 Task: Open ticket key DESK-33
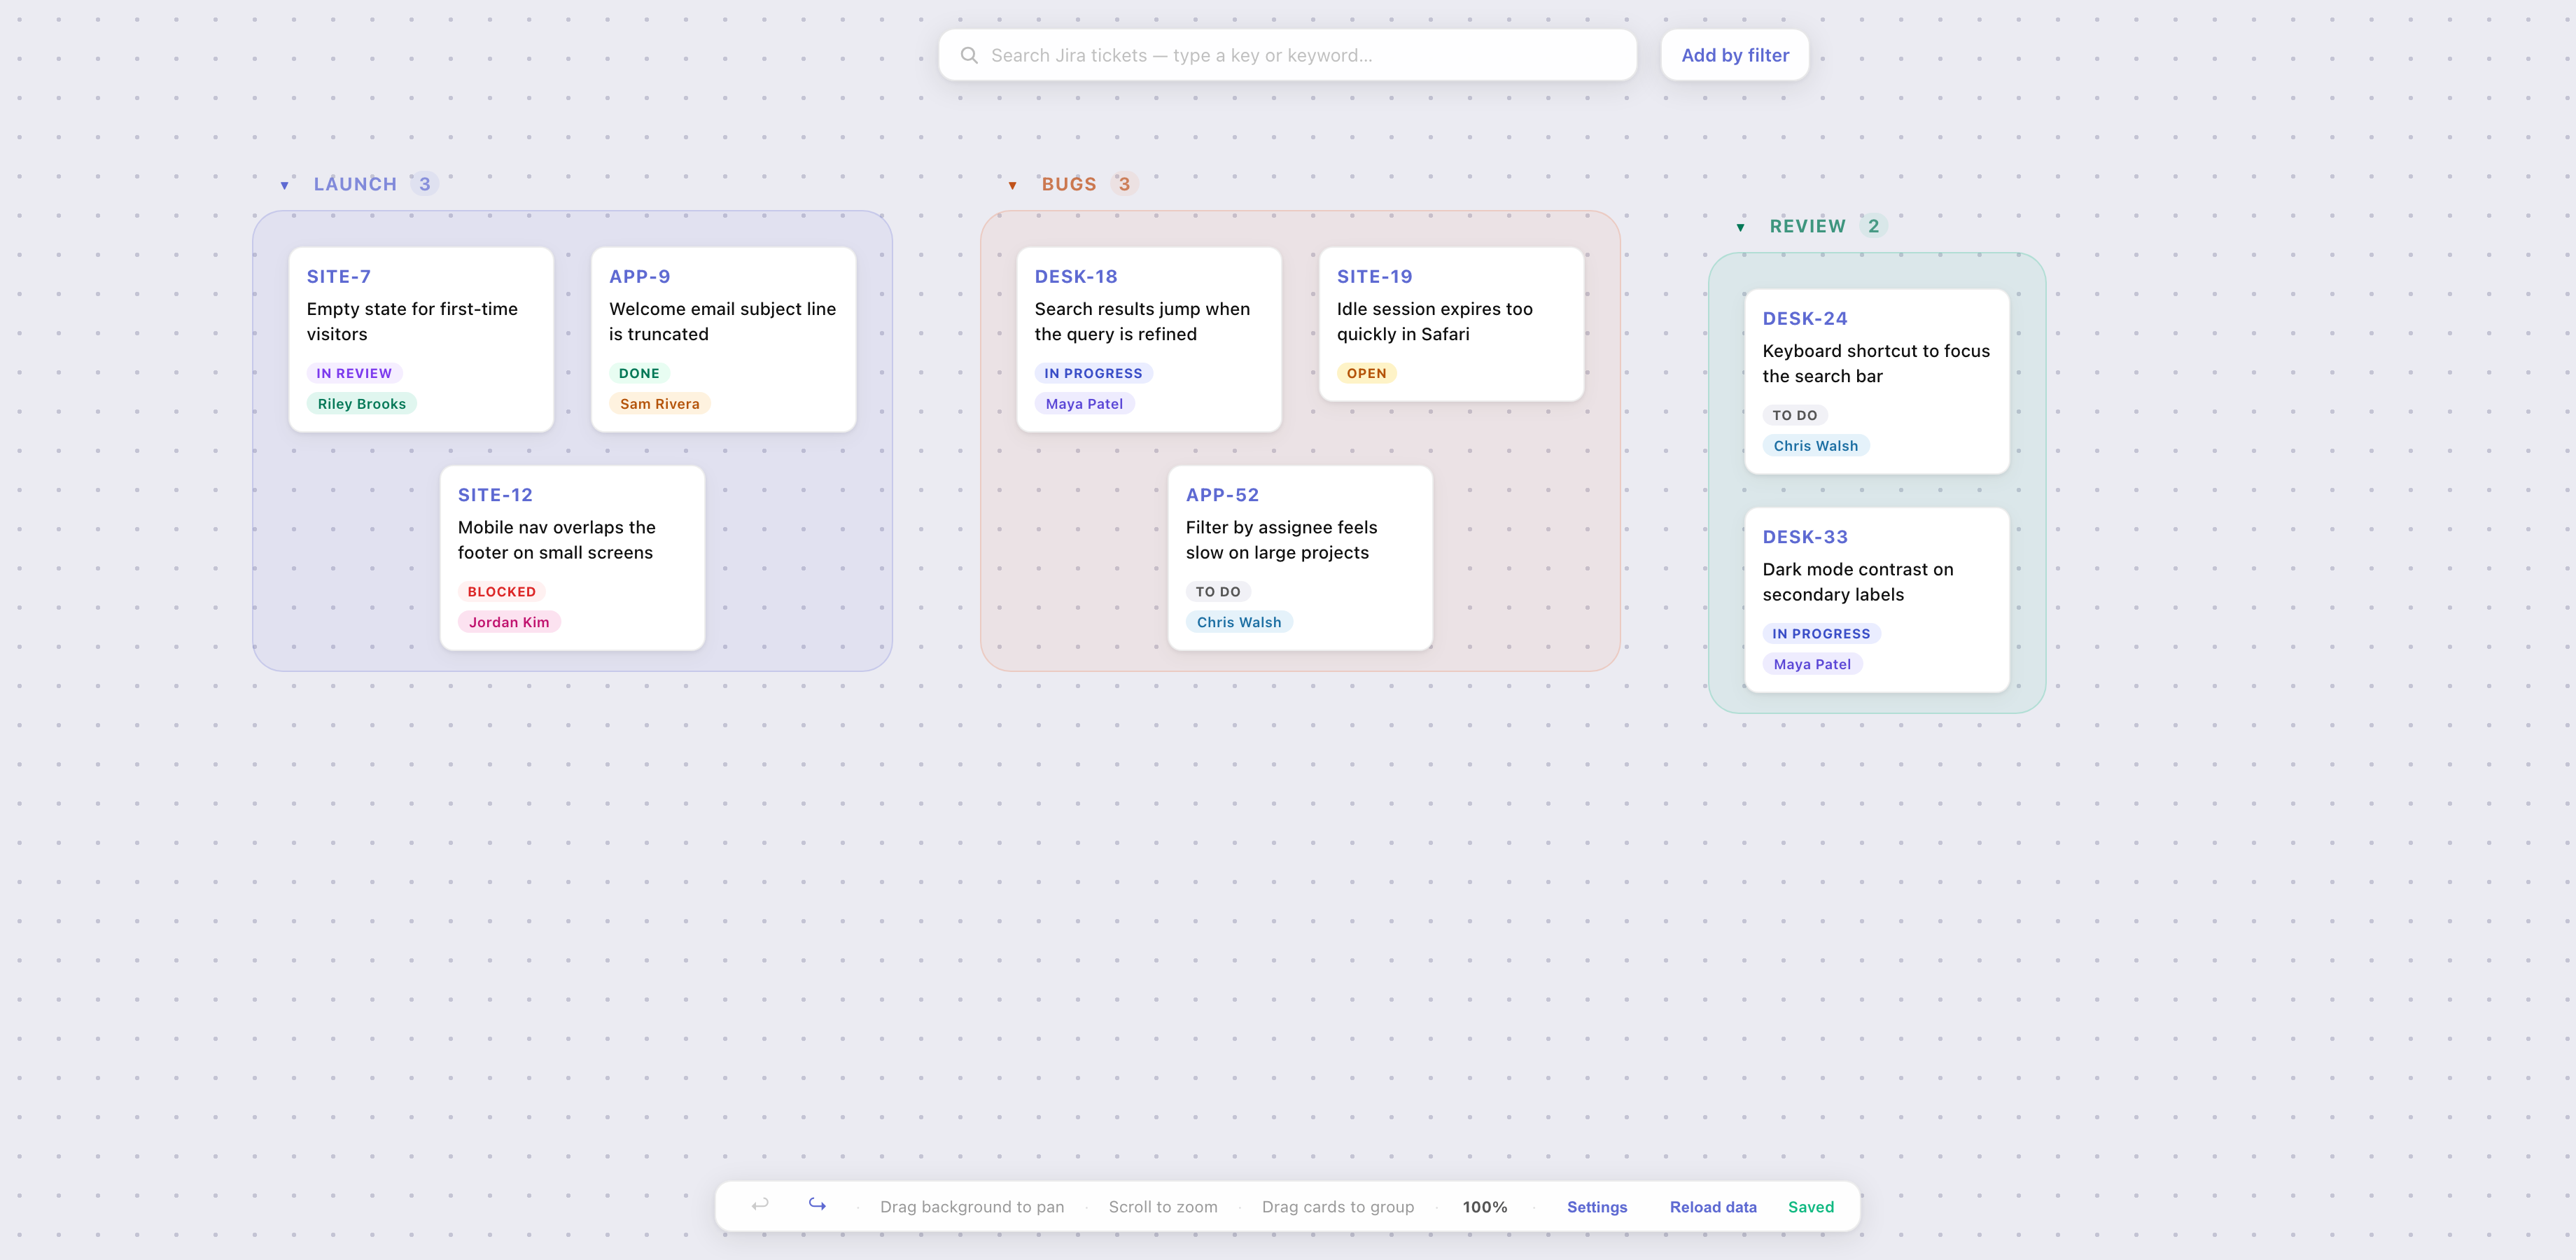(x=1805, y=537)
